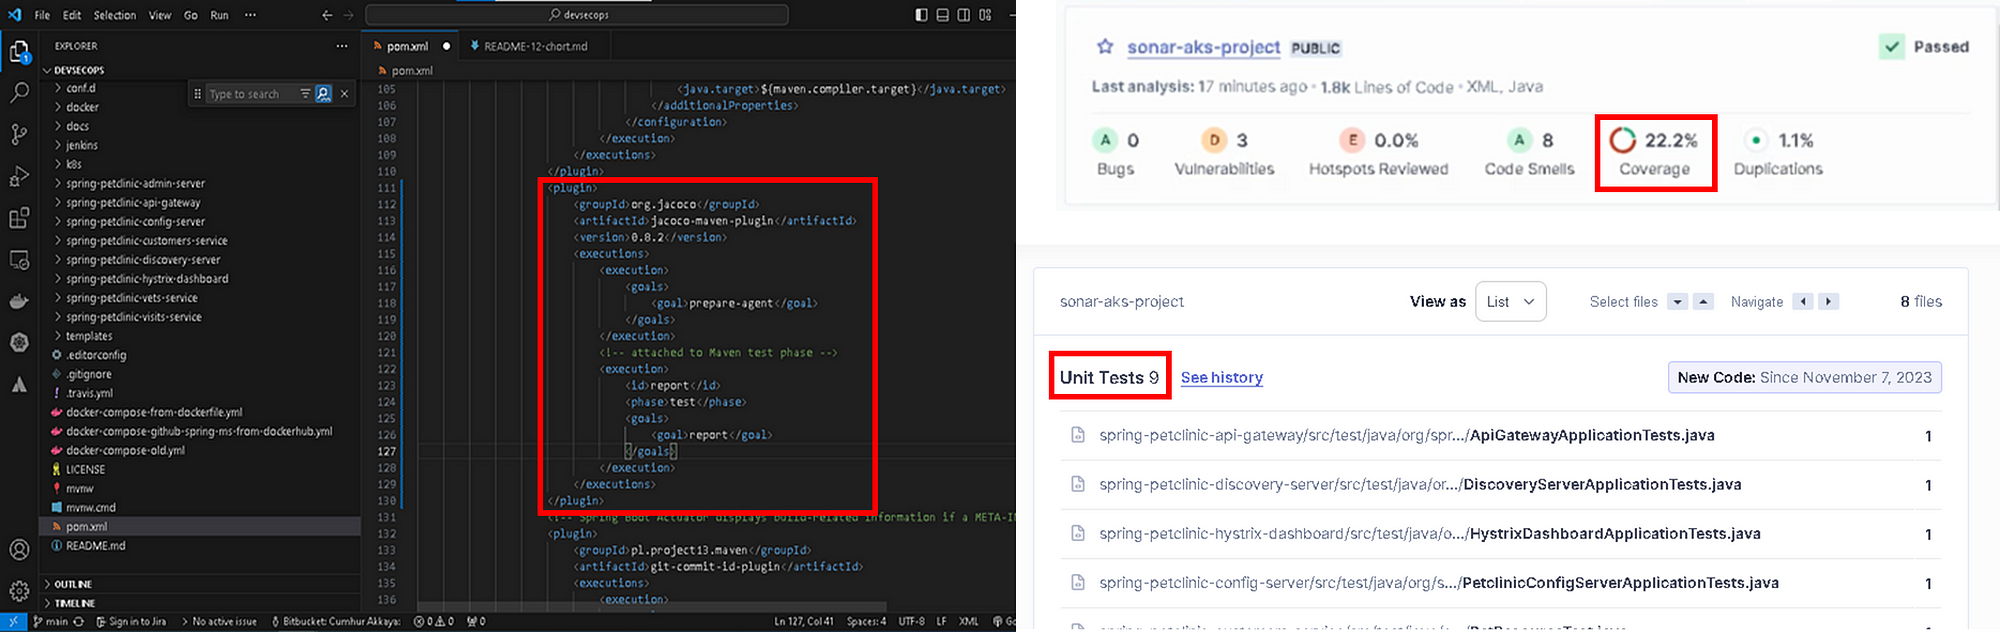Click Sign in to Jira

[x=131, y=622]
